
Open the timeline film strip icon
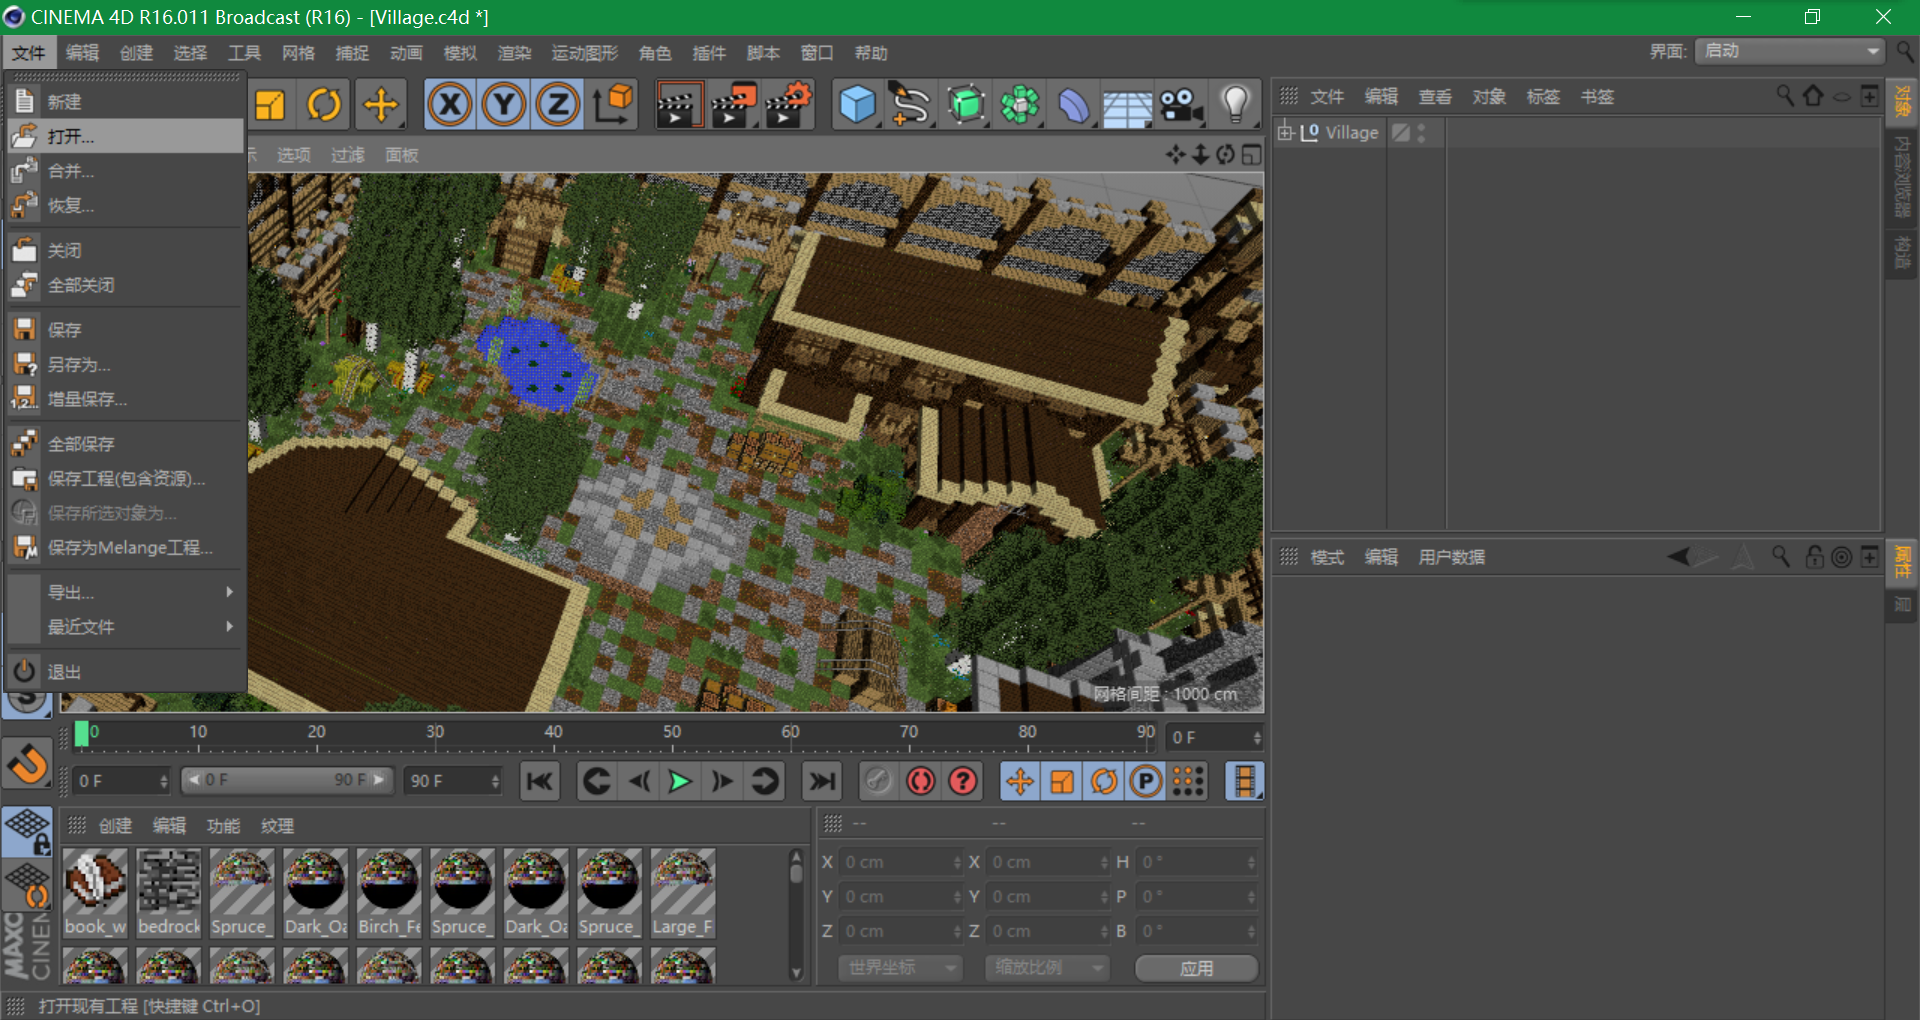point(1245,781)
